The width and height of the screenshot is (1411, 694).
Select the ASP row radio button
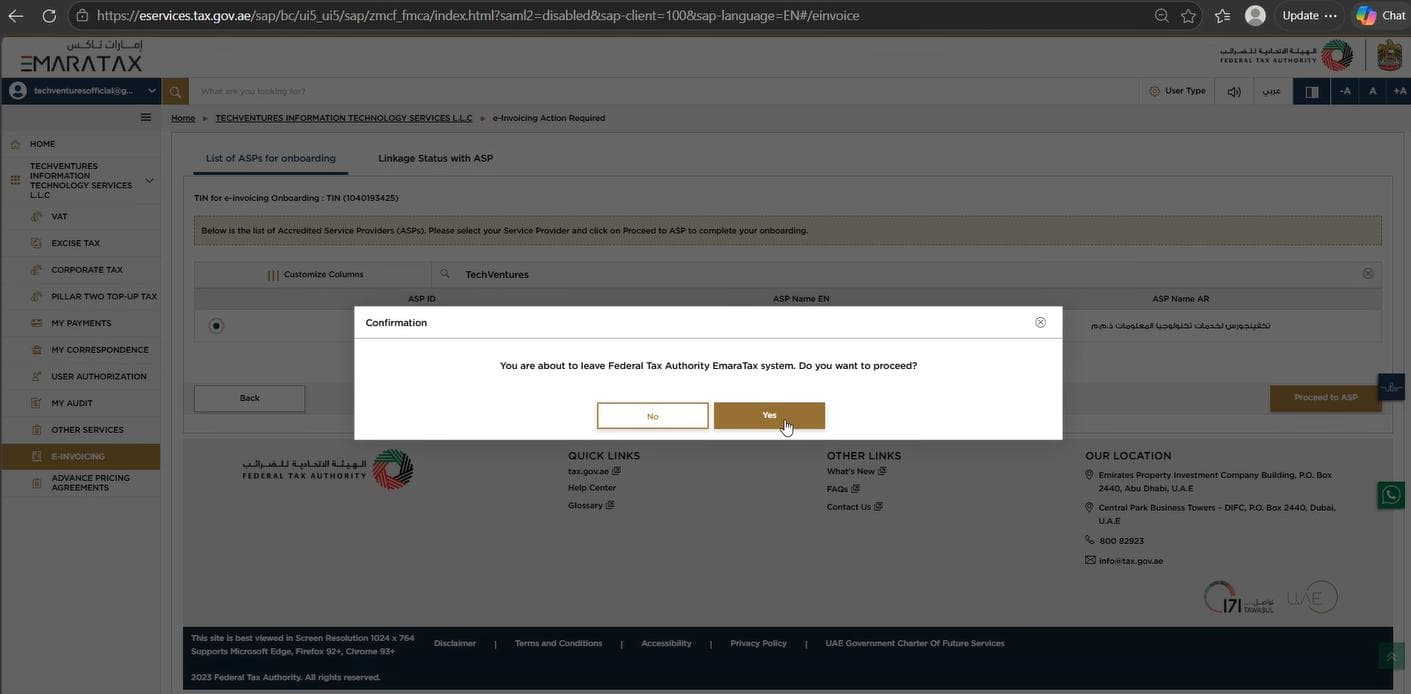[216, 326]
